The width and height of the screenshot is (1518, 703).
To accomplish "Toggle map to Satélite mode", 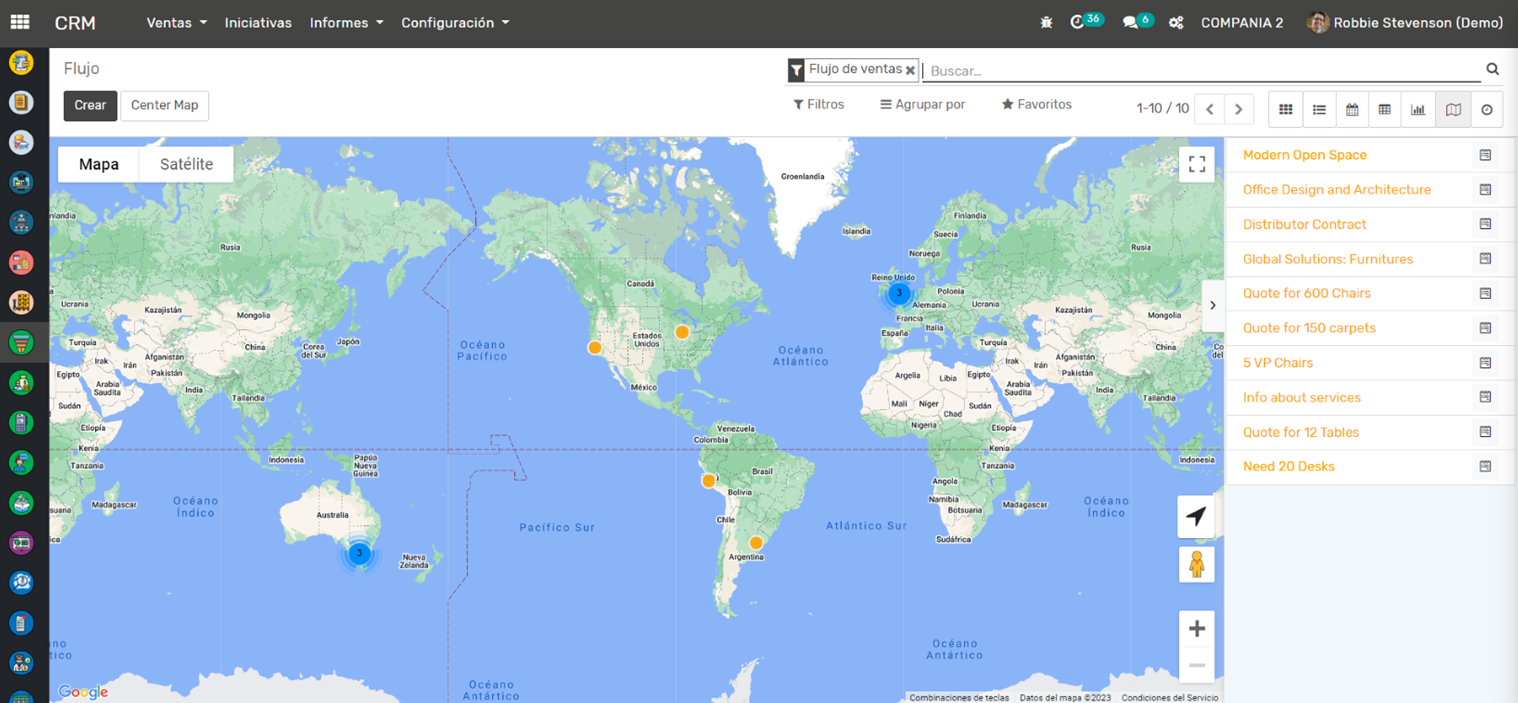I will point(186,164).
